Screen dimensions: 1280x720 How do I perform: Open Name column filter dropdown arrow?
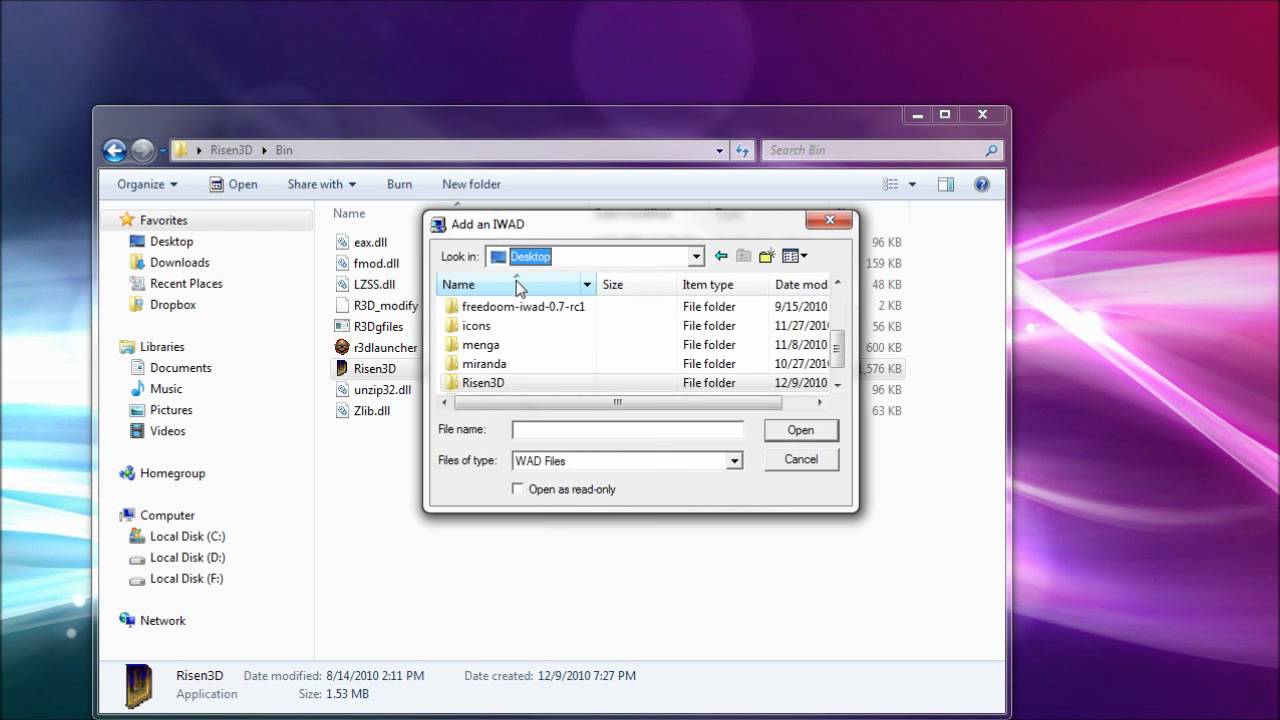click(x=587, y=285)
